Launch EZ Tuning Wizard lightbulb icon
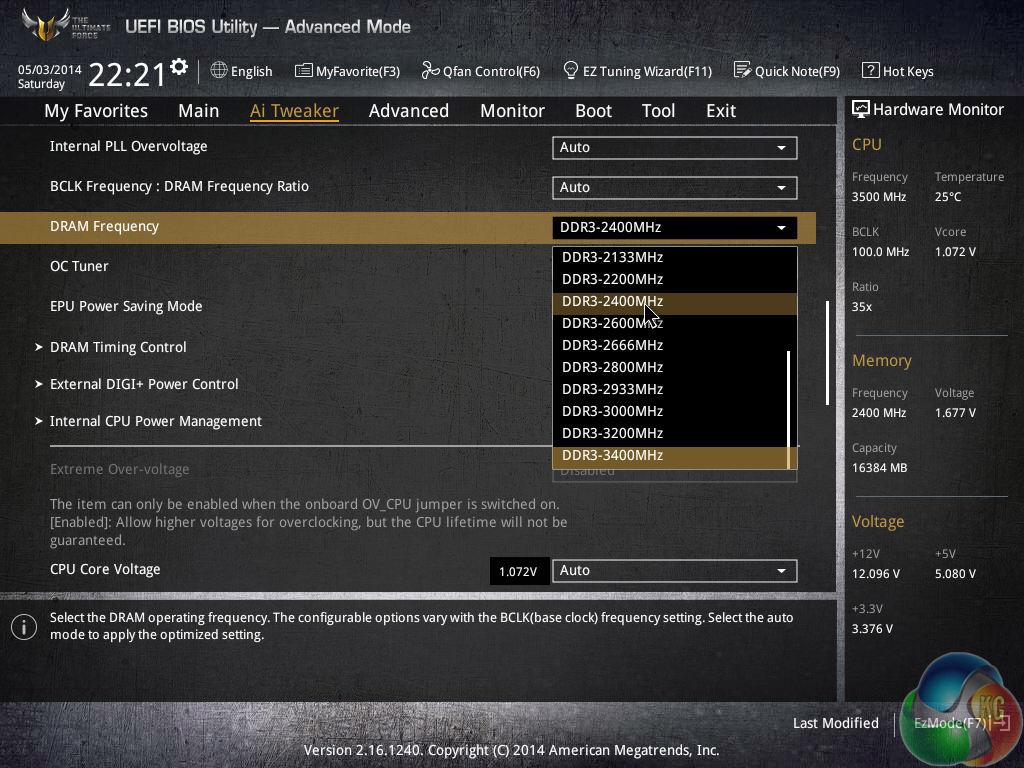Screen dimensions: 1024x768 (x=571, y=71)
